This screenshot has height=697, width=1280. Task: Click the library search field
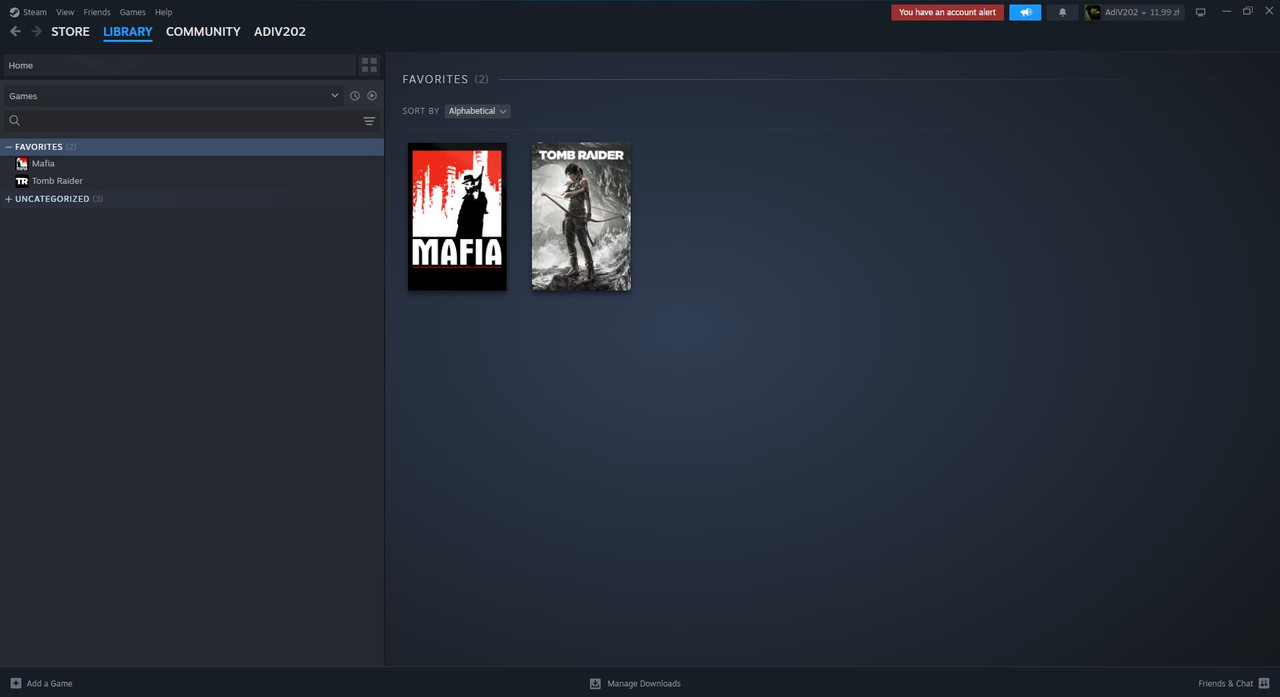[x=190, y=121]
